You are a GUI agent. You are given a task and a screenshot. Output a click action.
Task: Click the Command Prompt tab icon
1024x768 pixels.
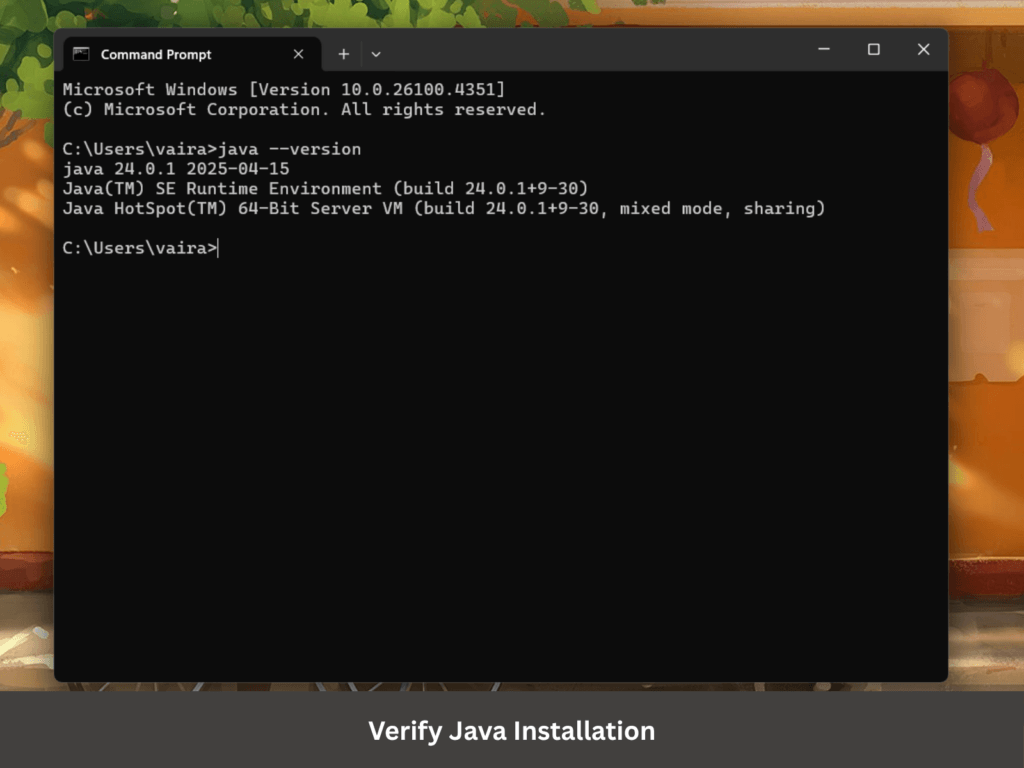82,54
